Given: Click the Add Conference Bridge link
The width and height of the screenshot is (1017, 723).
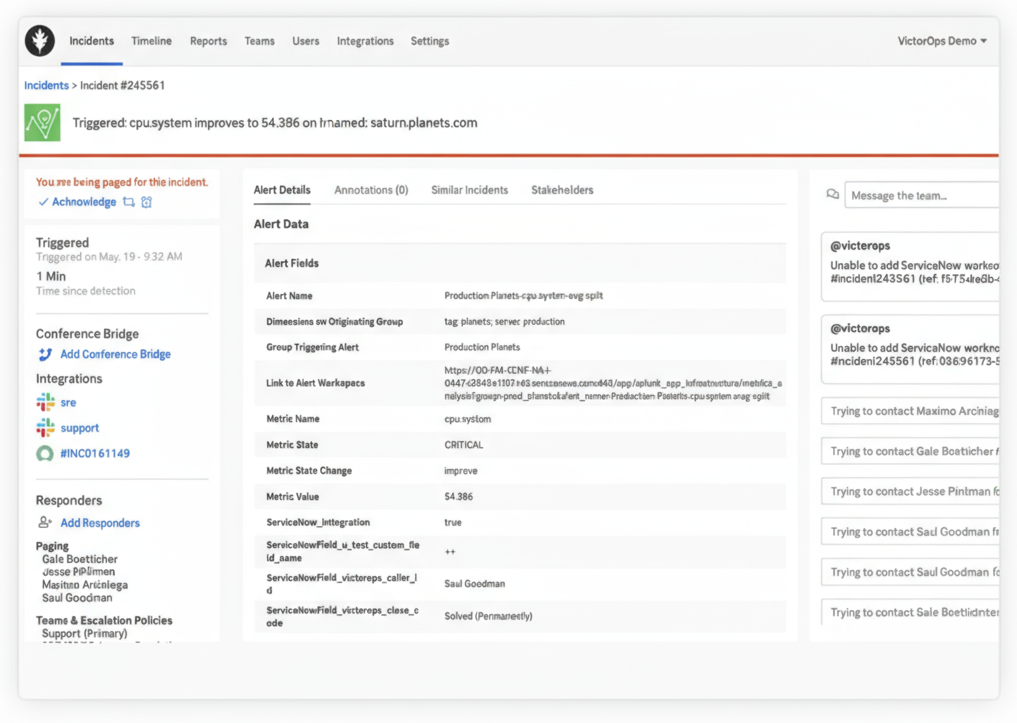Looking at the screenshot, I should pos(115,354).
